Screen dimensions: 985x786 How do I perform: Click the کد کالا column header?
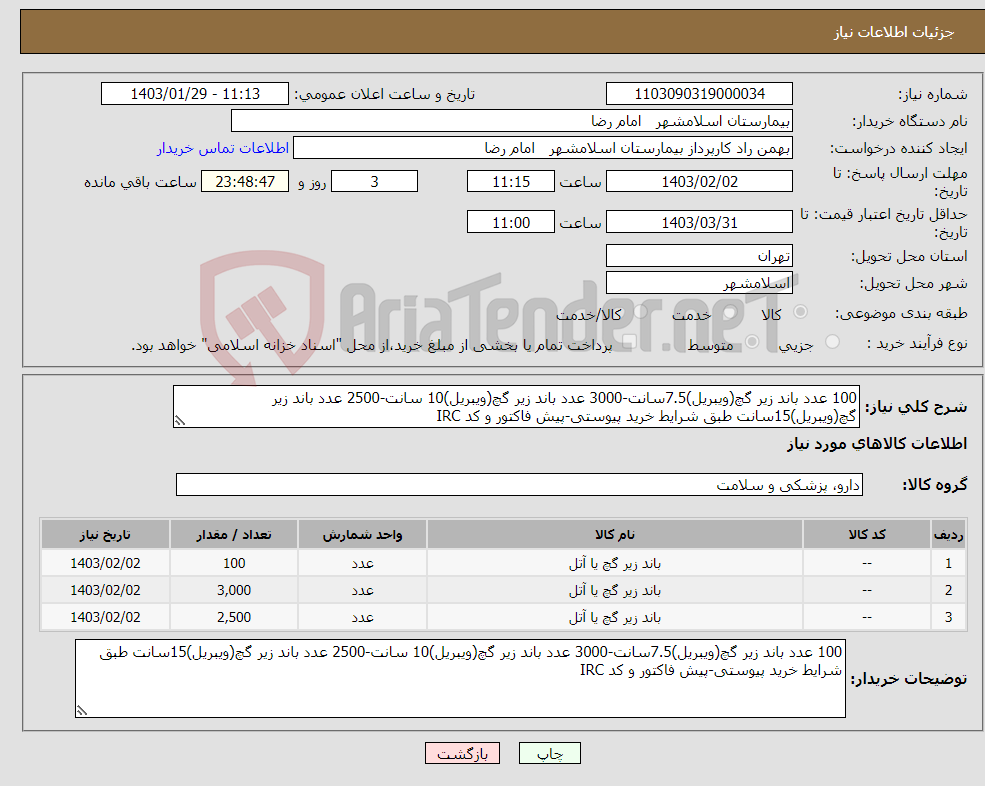click(867, 534)
